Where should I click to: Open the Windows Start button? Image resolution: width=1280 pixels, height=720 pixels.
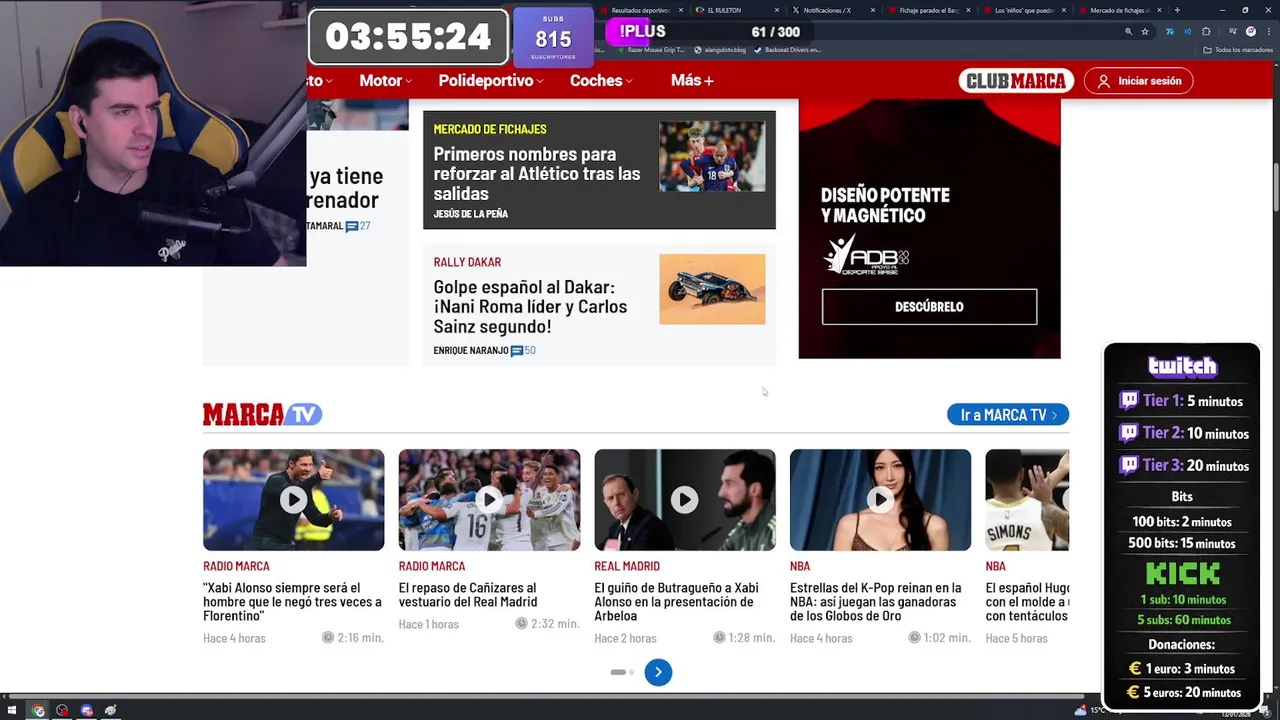coord(13,711)
